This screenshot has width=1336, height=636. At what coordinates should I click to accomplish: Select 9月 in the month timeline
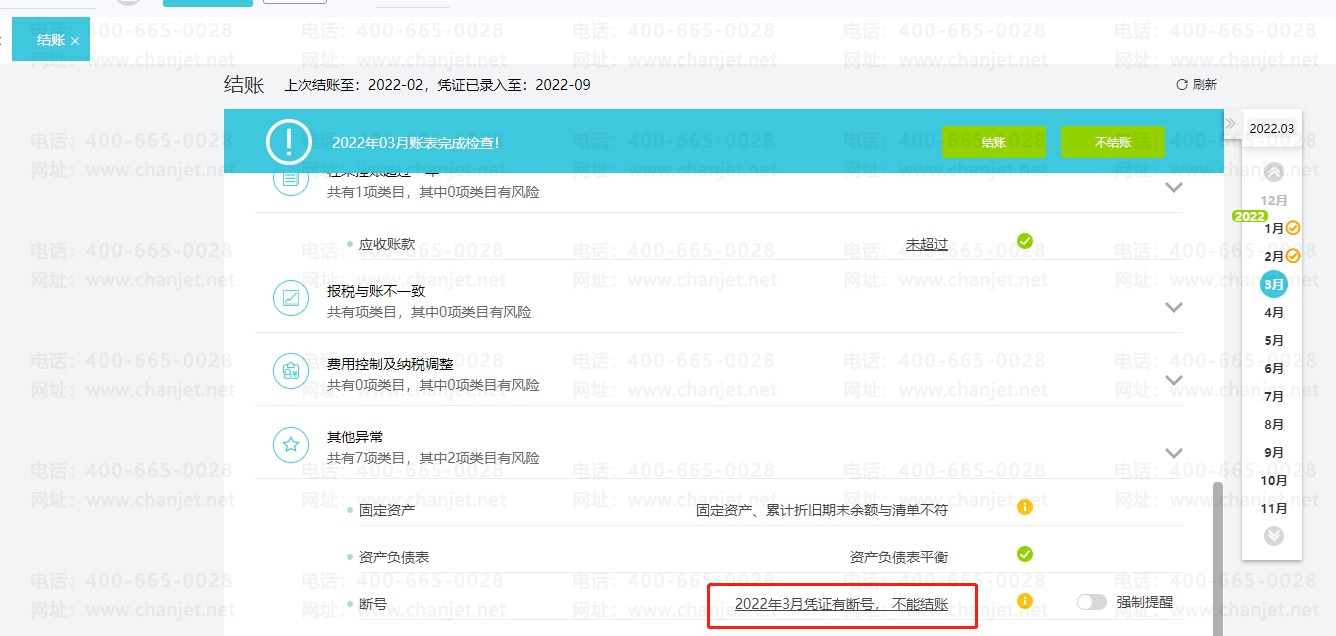1274,452
